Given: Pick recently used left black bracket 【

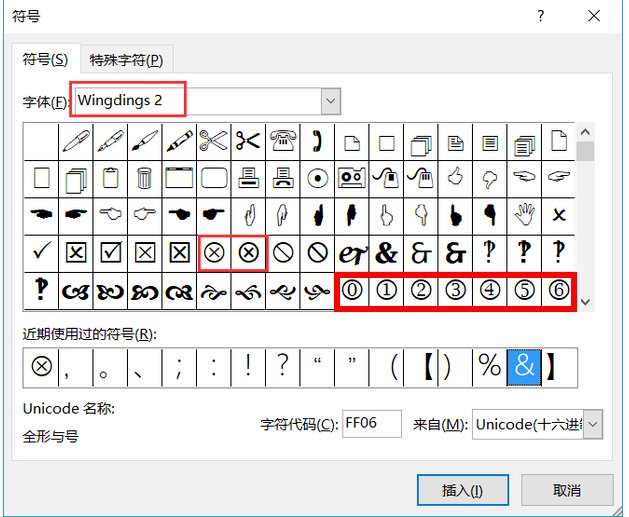Looking at the screenshot, I should pyautogui.click(x=427, y=367).
